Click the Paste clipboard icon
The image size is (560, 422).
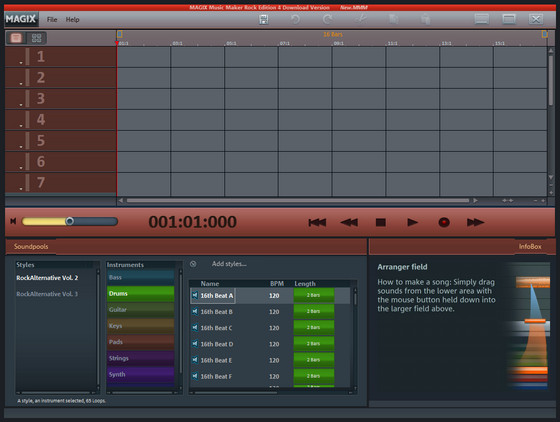(x=425, y=19)
